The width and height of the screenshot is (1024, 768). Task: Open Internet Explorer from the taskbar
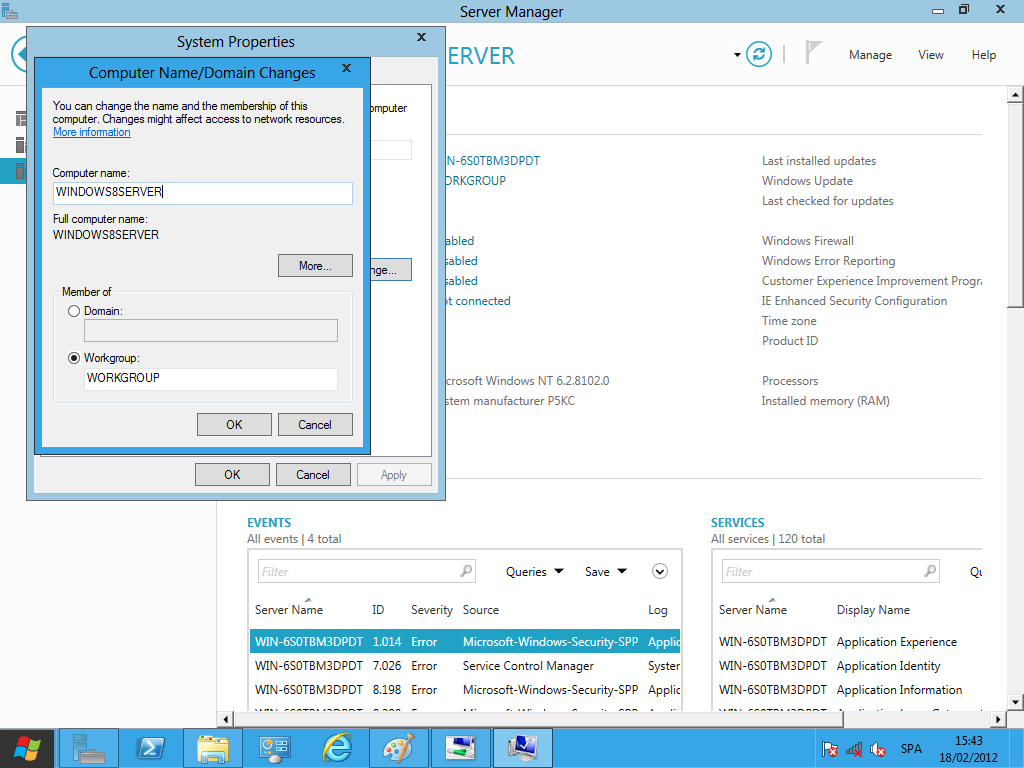click(x=337, y=748)
